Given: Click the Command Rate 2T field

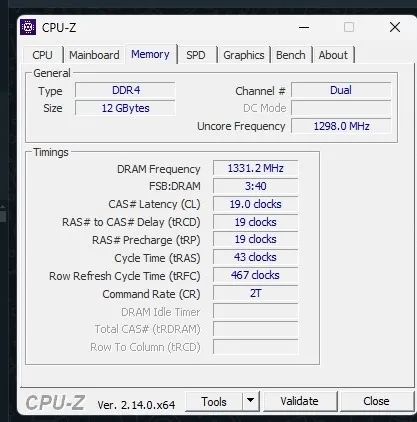Looking at the screenshot, I should coord(255,293).
